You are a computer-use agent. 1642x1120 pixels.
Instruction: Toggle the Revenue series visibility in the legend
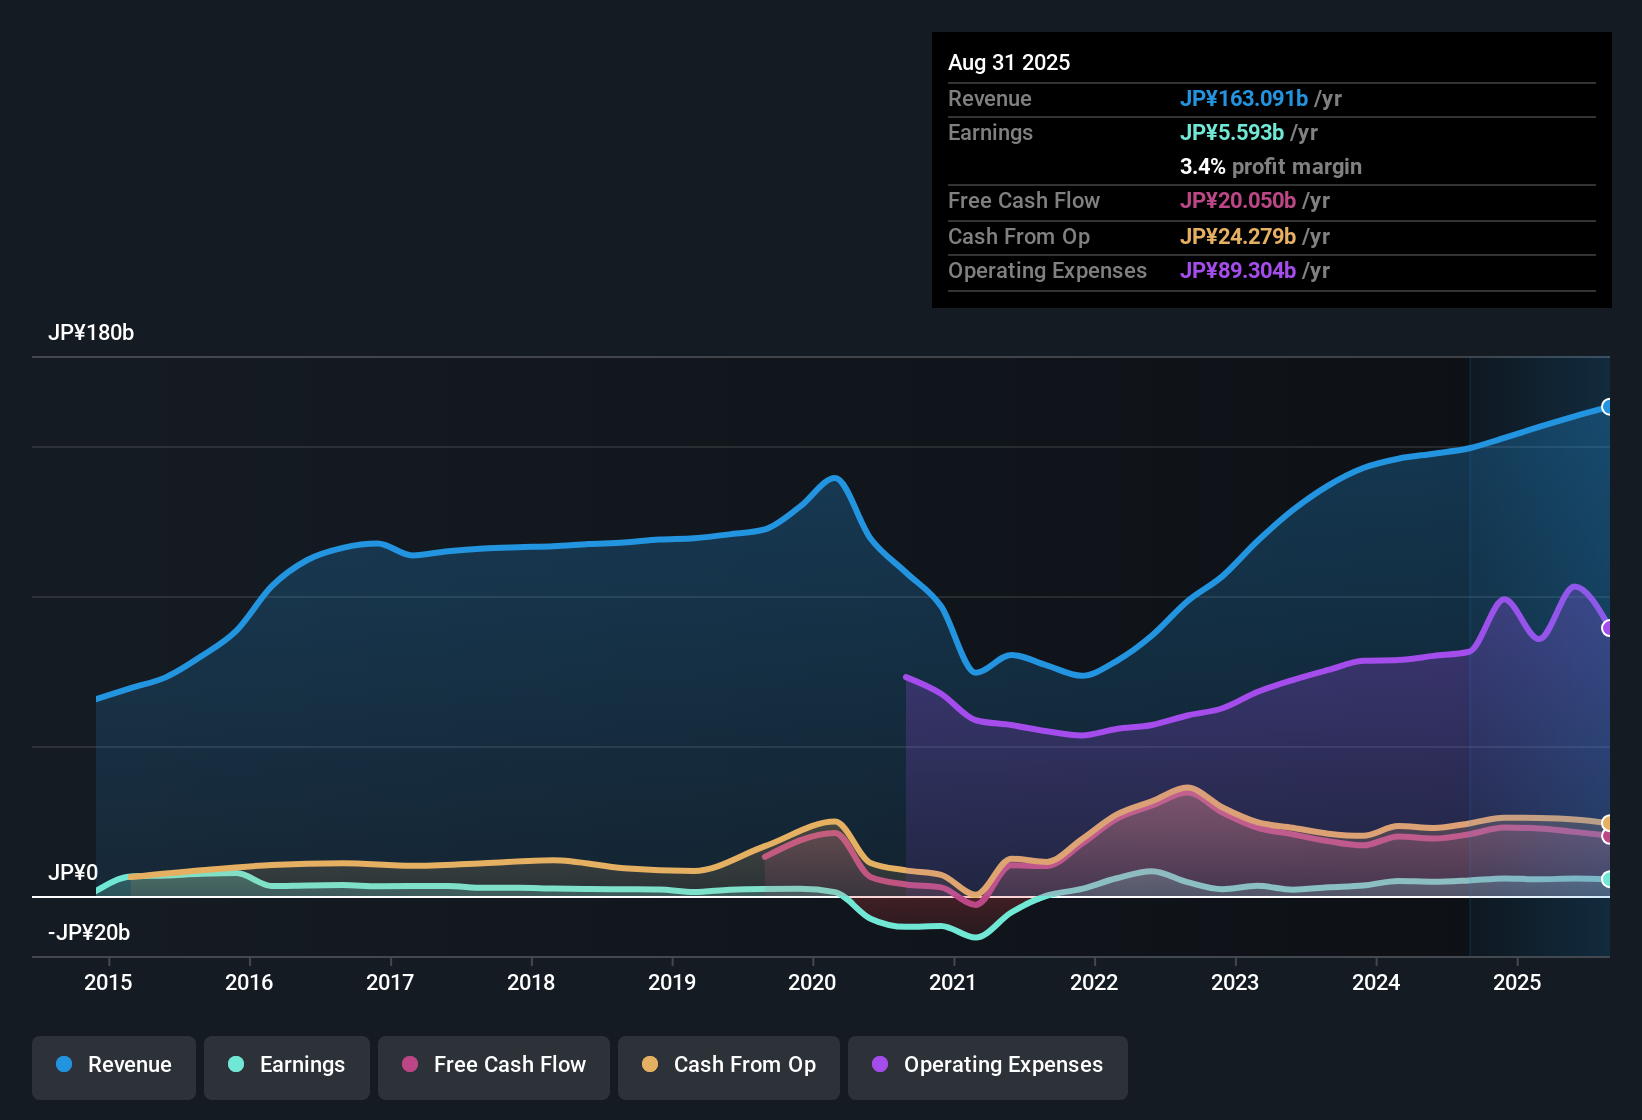113,1065
